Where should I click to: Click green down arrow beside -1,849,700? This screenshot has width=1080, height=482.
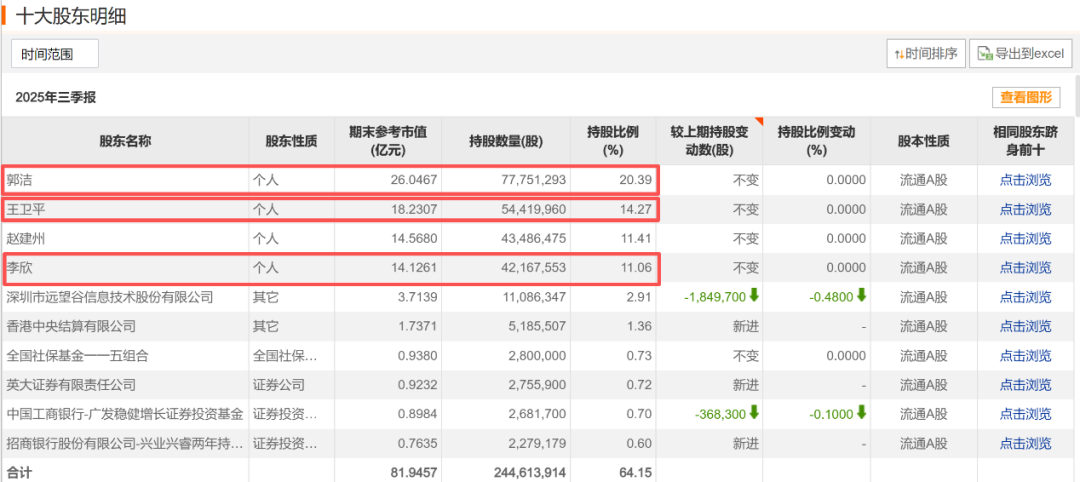coord(753,297)
